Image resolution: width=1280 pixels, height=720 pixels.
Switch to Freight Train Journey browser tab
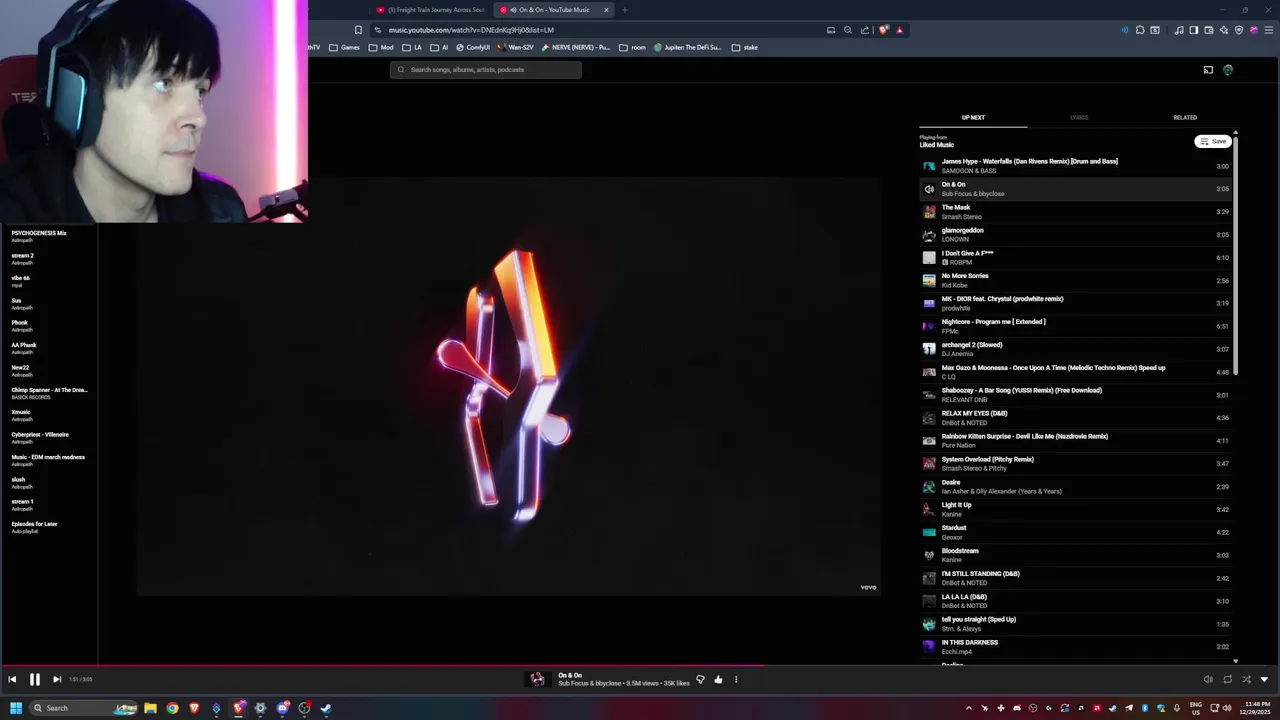431,10
